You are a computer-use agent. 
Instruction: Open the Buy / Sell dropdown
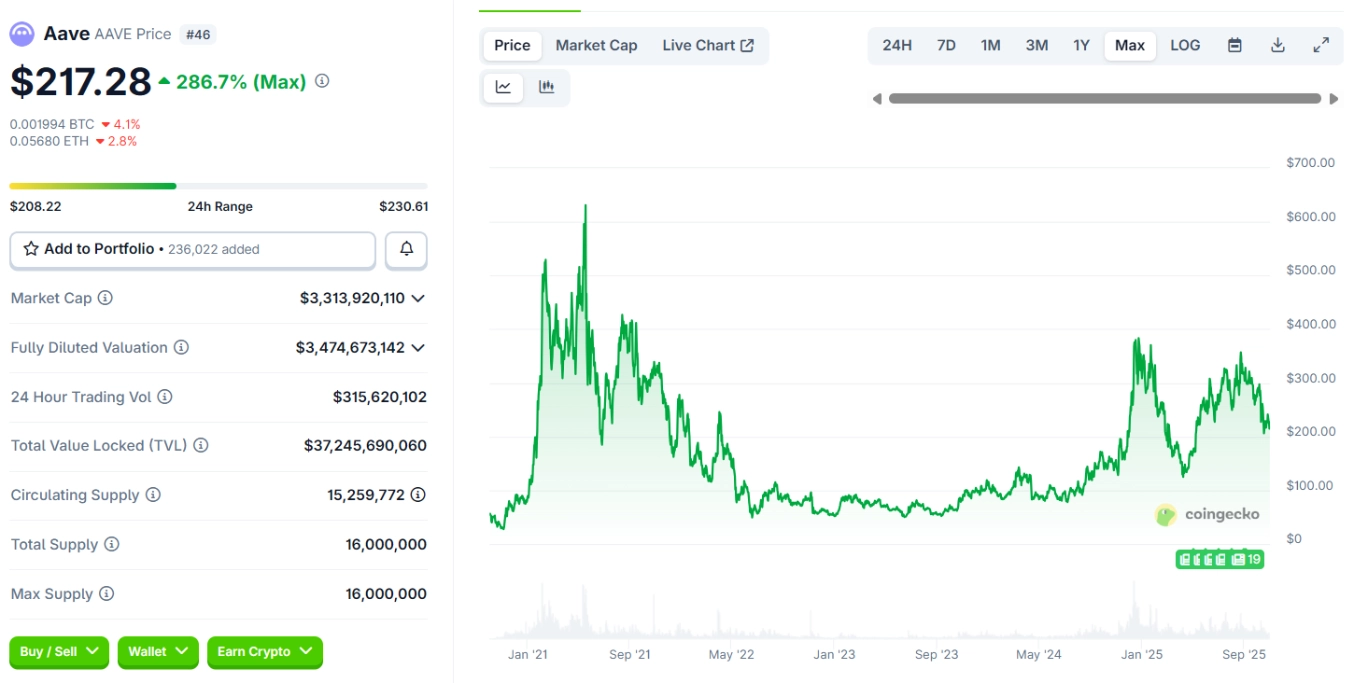pyautogui.click(x=61, y=652)
